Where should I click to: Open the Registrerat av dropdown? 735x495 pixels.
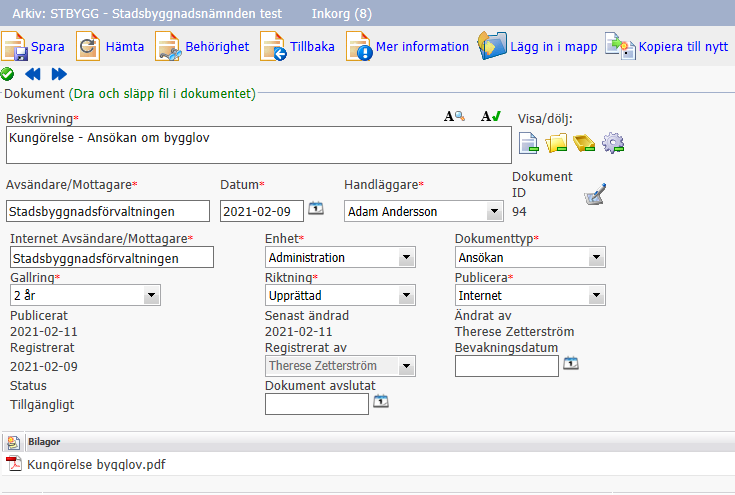pyautogui.click(x=406, y=366)
